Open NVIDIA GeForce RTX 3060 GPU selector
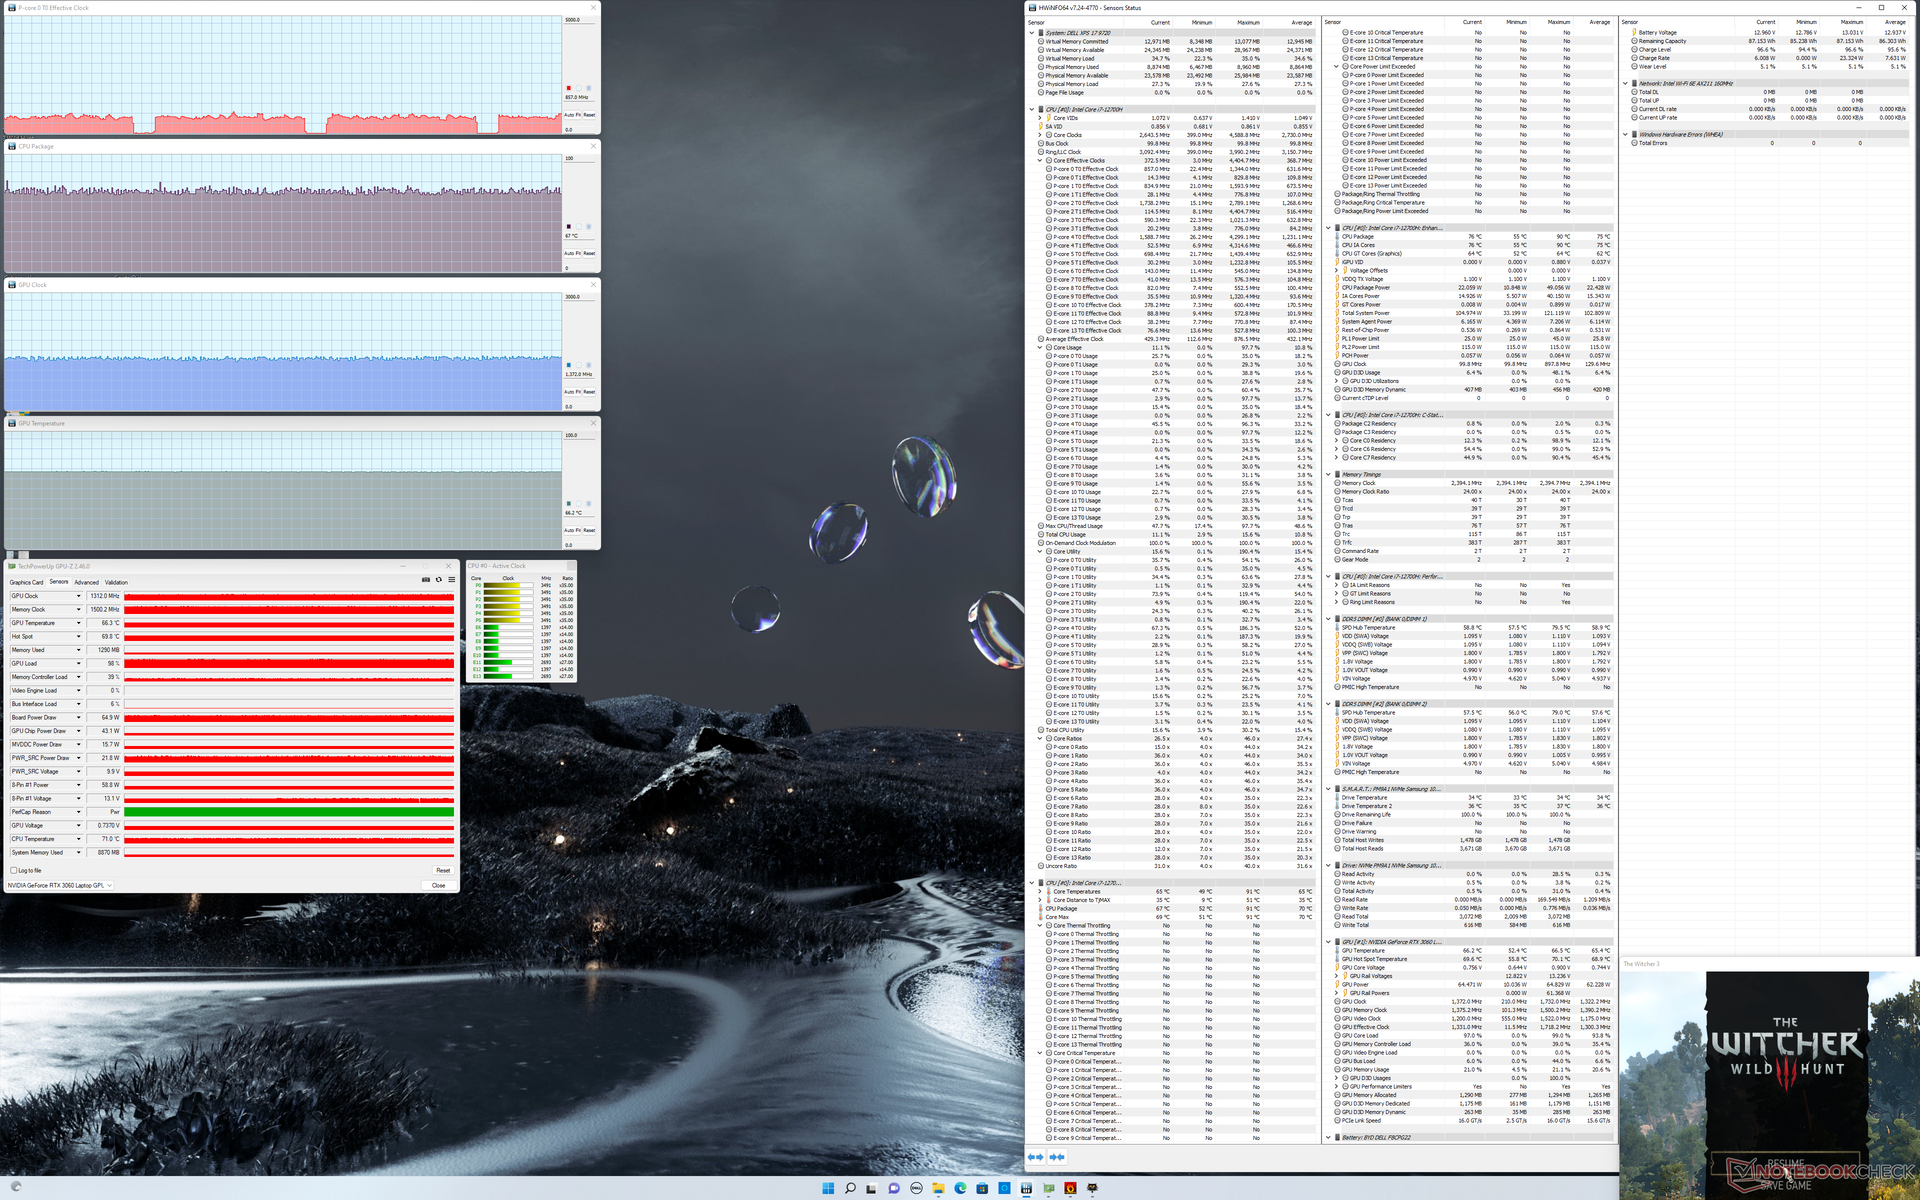Image resolution: width=1920 pixels, height=1200 pixels. [60, 885]
